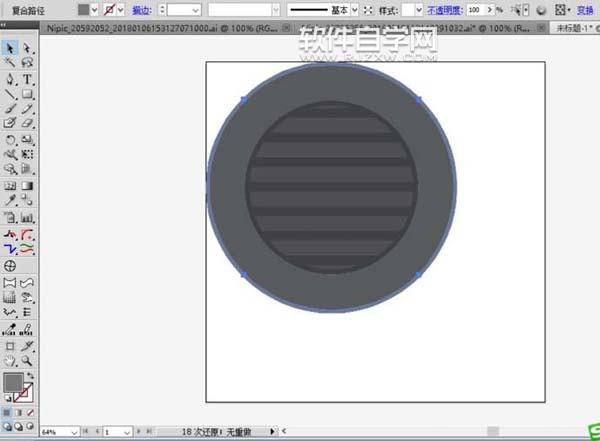The image size is (600, 441).
Task: Reset to default fill and stroke
Action: click(7, 399)
